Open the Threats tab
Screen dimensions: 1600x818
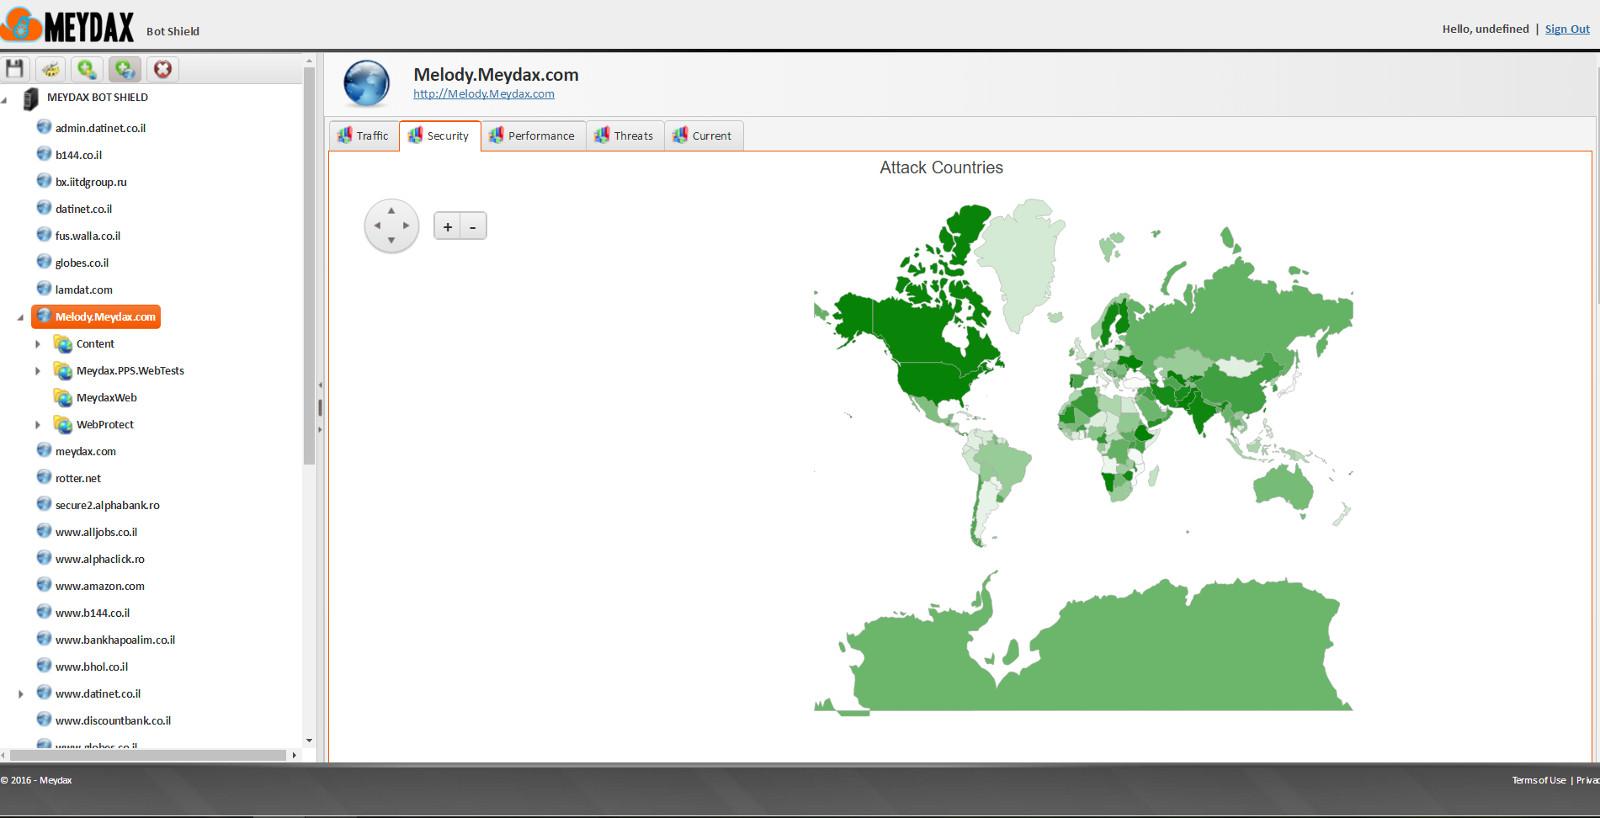[x=624, y=135]
